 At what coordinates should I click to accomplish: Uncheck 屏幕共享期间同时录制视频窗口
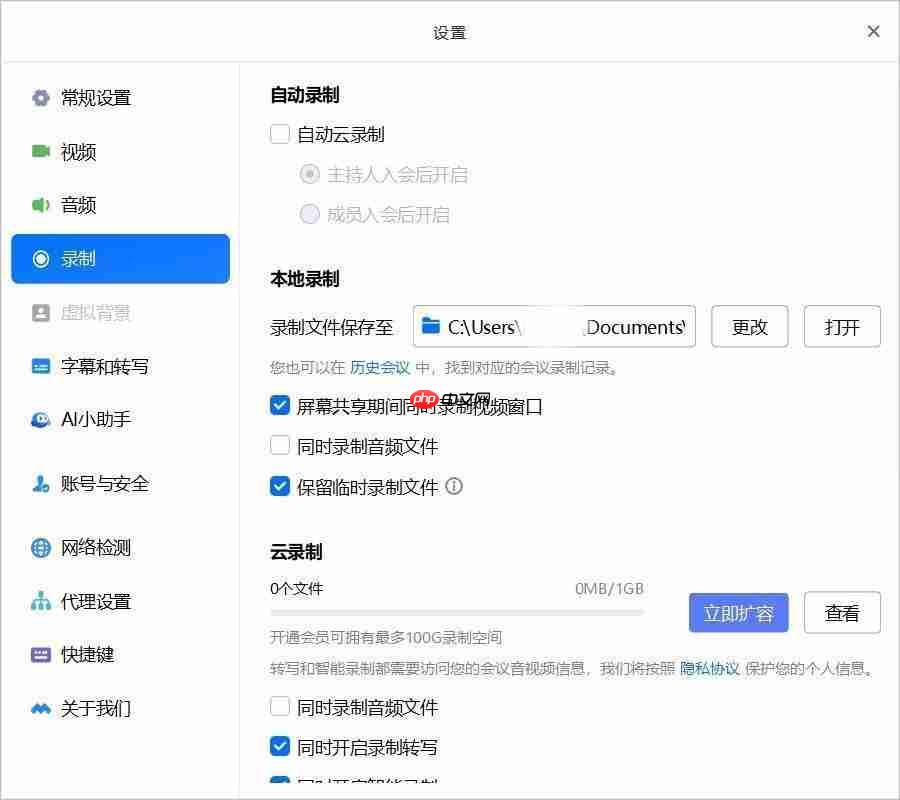point(279,405)
